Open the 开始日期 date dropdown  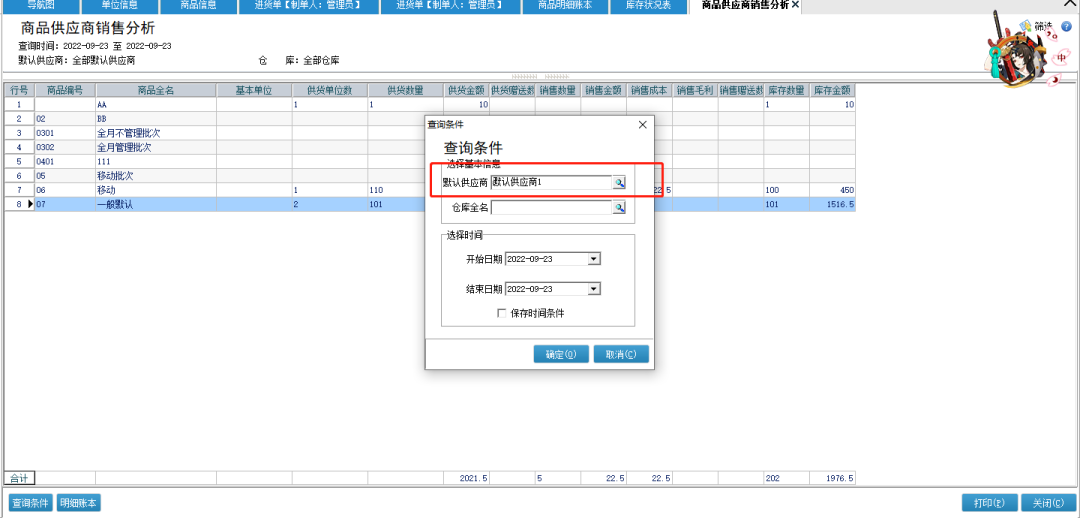[594, 259]
